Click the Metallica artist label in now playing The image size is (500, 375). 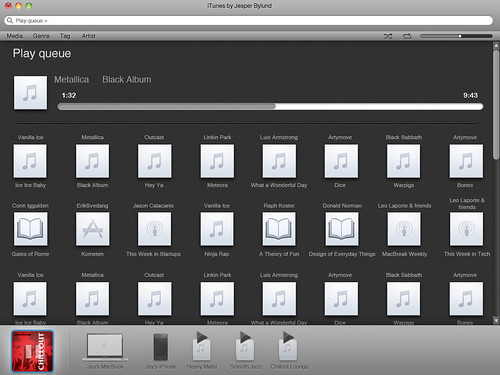72,80
